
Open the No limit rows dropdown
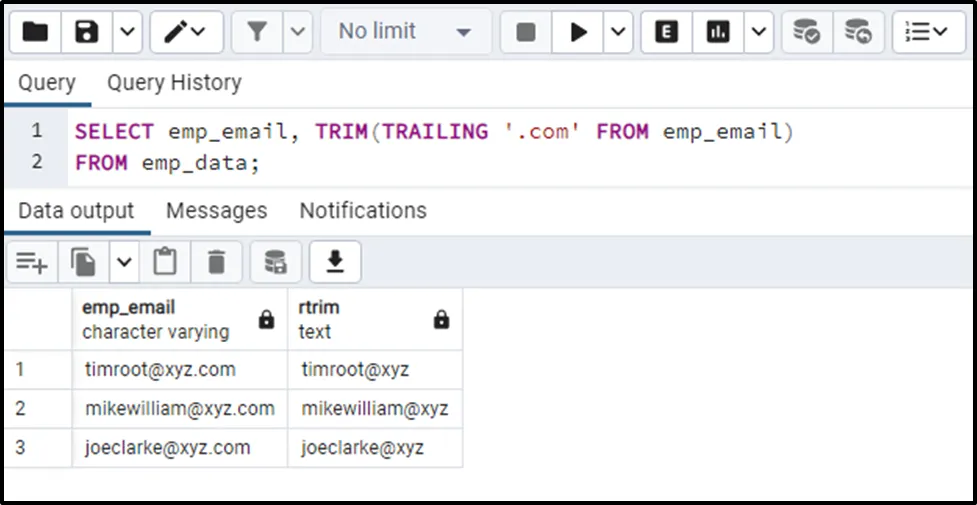point(405,32)
